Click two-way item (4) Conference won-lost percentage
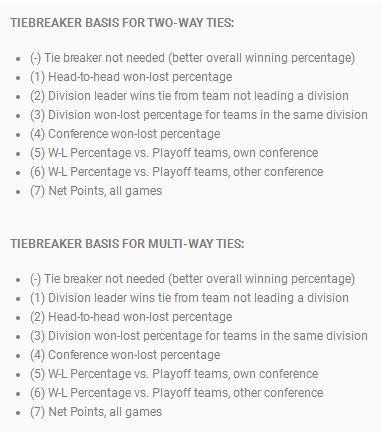381x432 pixels. point(125,134)
